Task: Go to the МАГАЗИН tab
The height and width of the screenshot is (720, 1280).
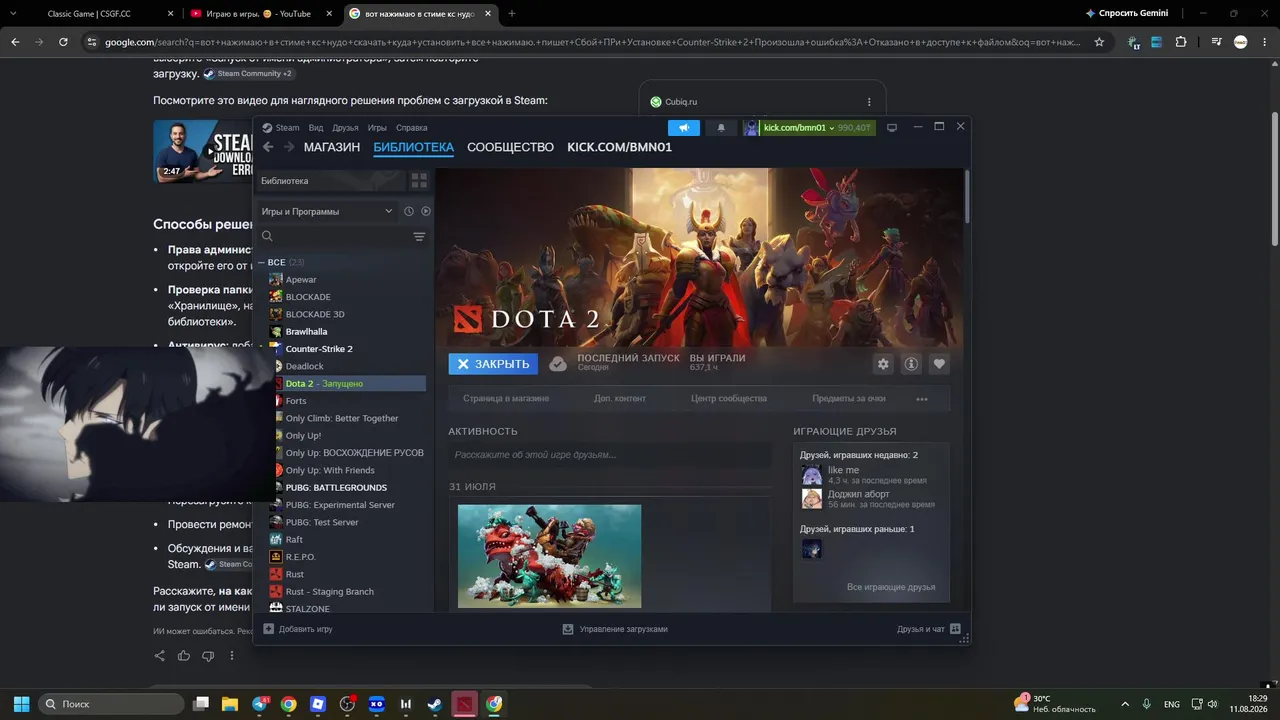Action: (332, 147)
